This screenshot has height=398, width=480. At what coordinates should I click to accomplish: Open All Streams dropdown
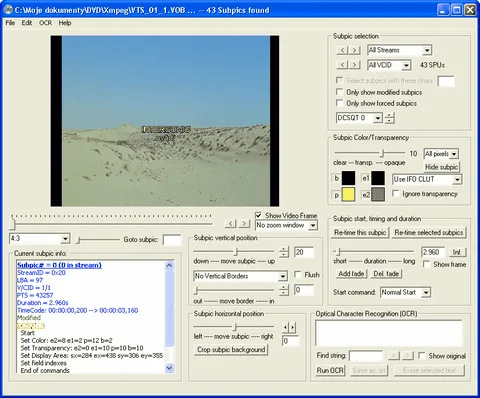(427, 50)
